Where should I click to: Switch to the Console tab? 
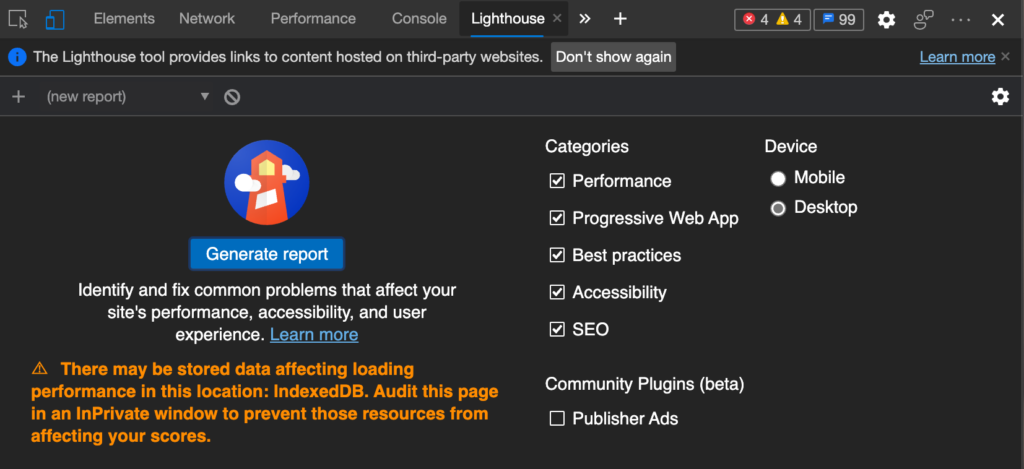click(x=419, y=19)
